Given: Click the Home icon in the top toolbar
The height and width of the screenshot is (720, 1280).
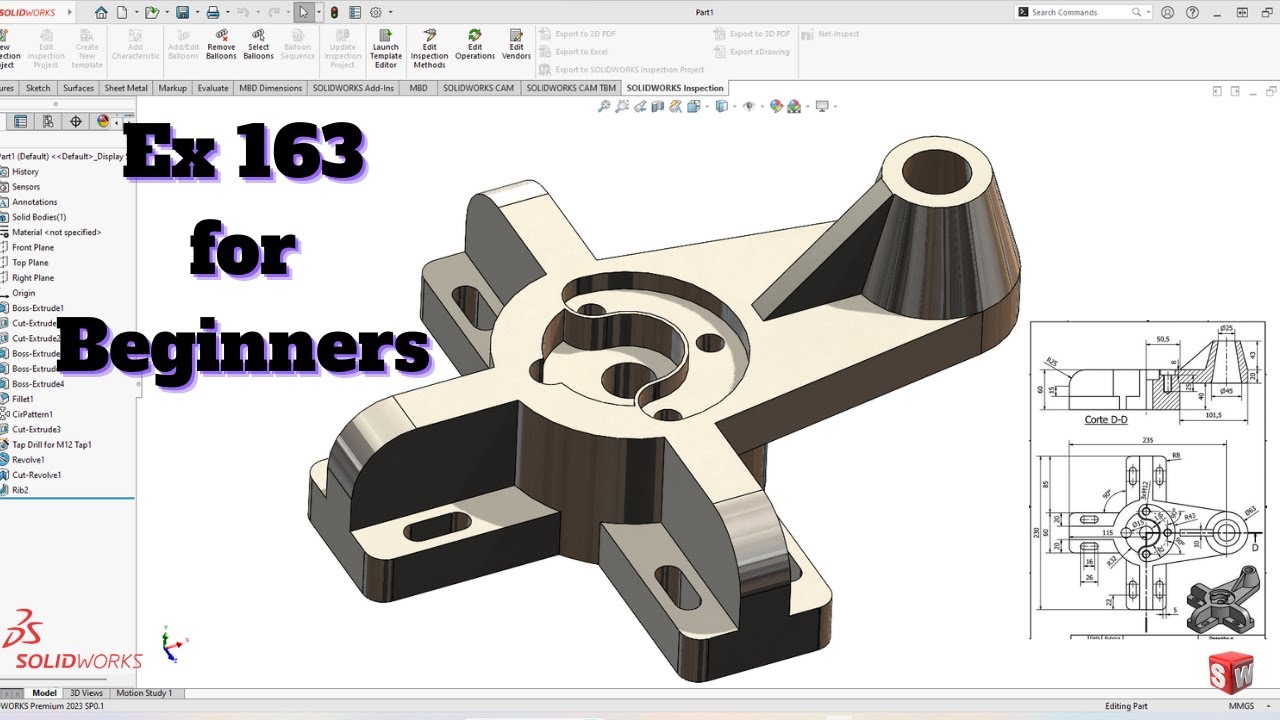Looking at the screenshot, I should pyautogui.click(x=101, y=12).
